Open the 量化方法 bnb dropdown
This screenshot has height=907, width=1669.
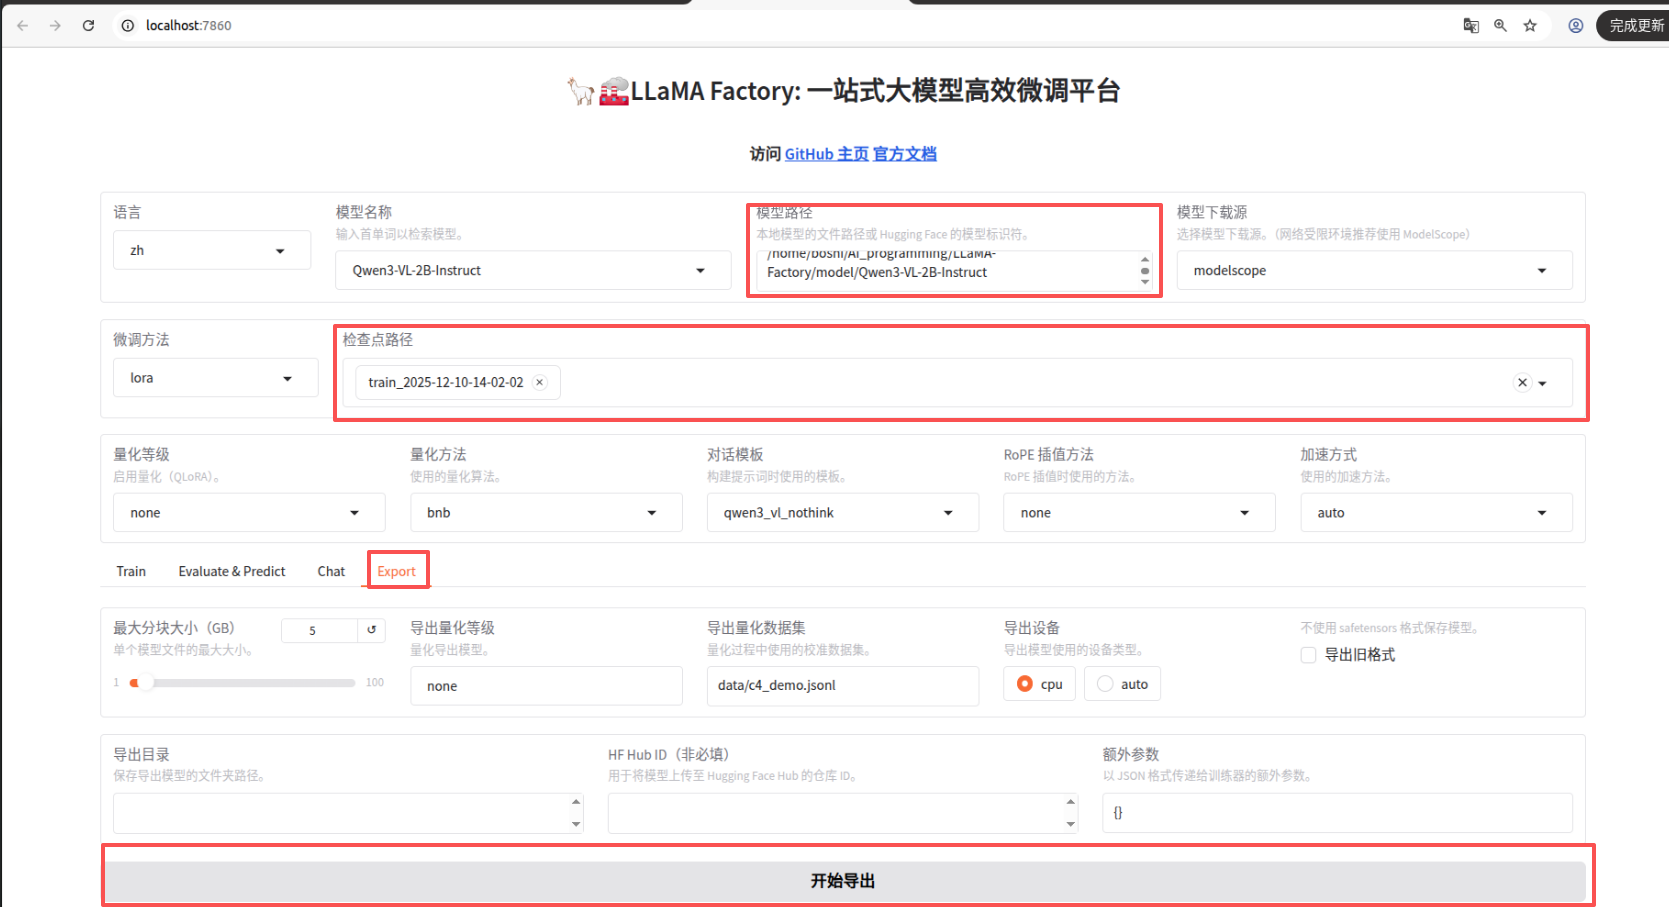click(546, 512)
